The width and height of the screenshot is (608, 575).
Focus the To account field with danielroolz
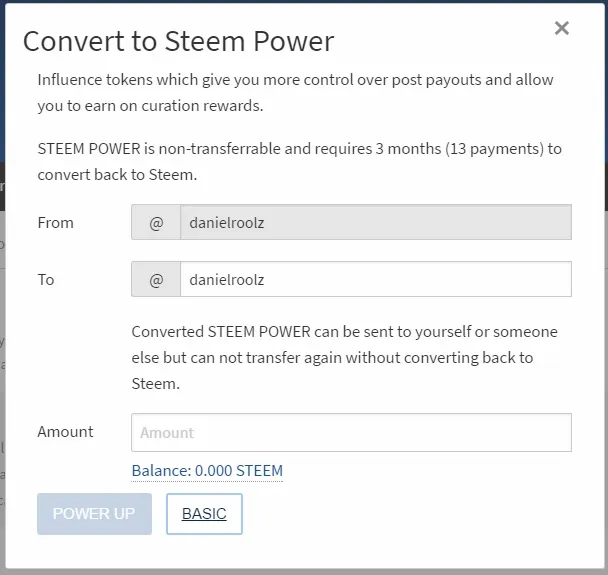point(376,279)
